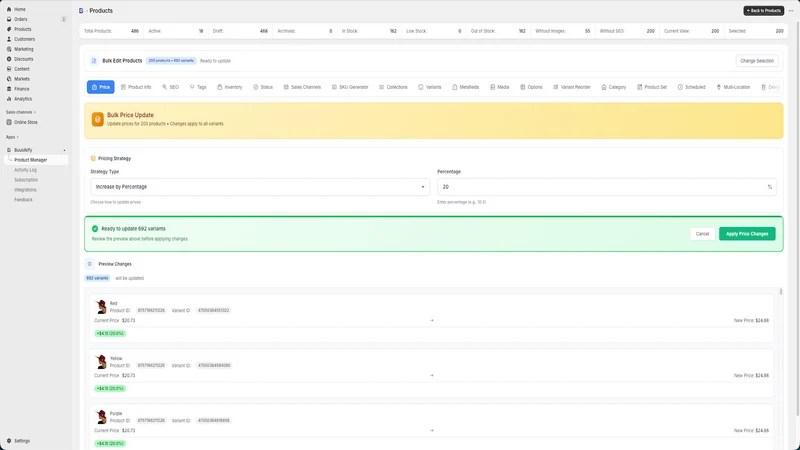Open Analytics section
Screen dimensions: 800x450
tap(22, 99)
